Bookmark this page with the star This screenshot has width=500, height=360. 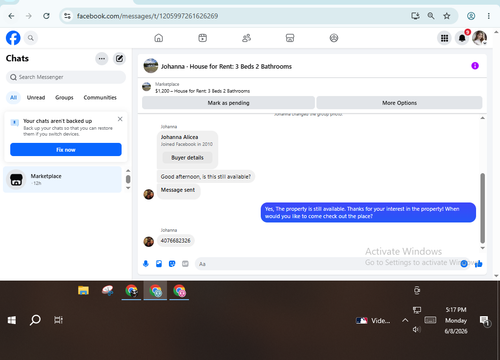(447, 16)
